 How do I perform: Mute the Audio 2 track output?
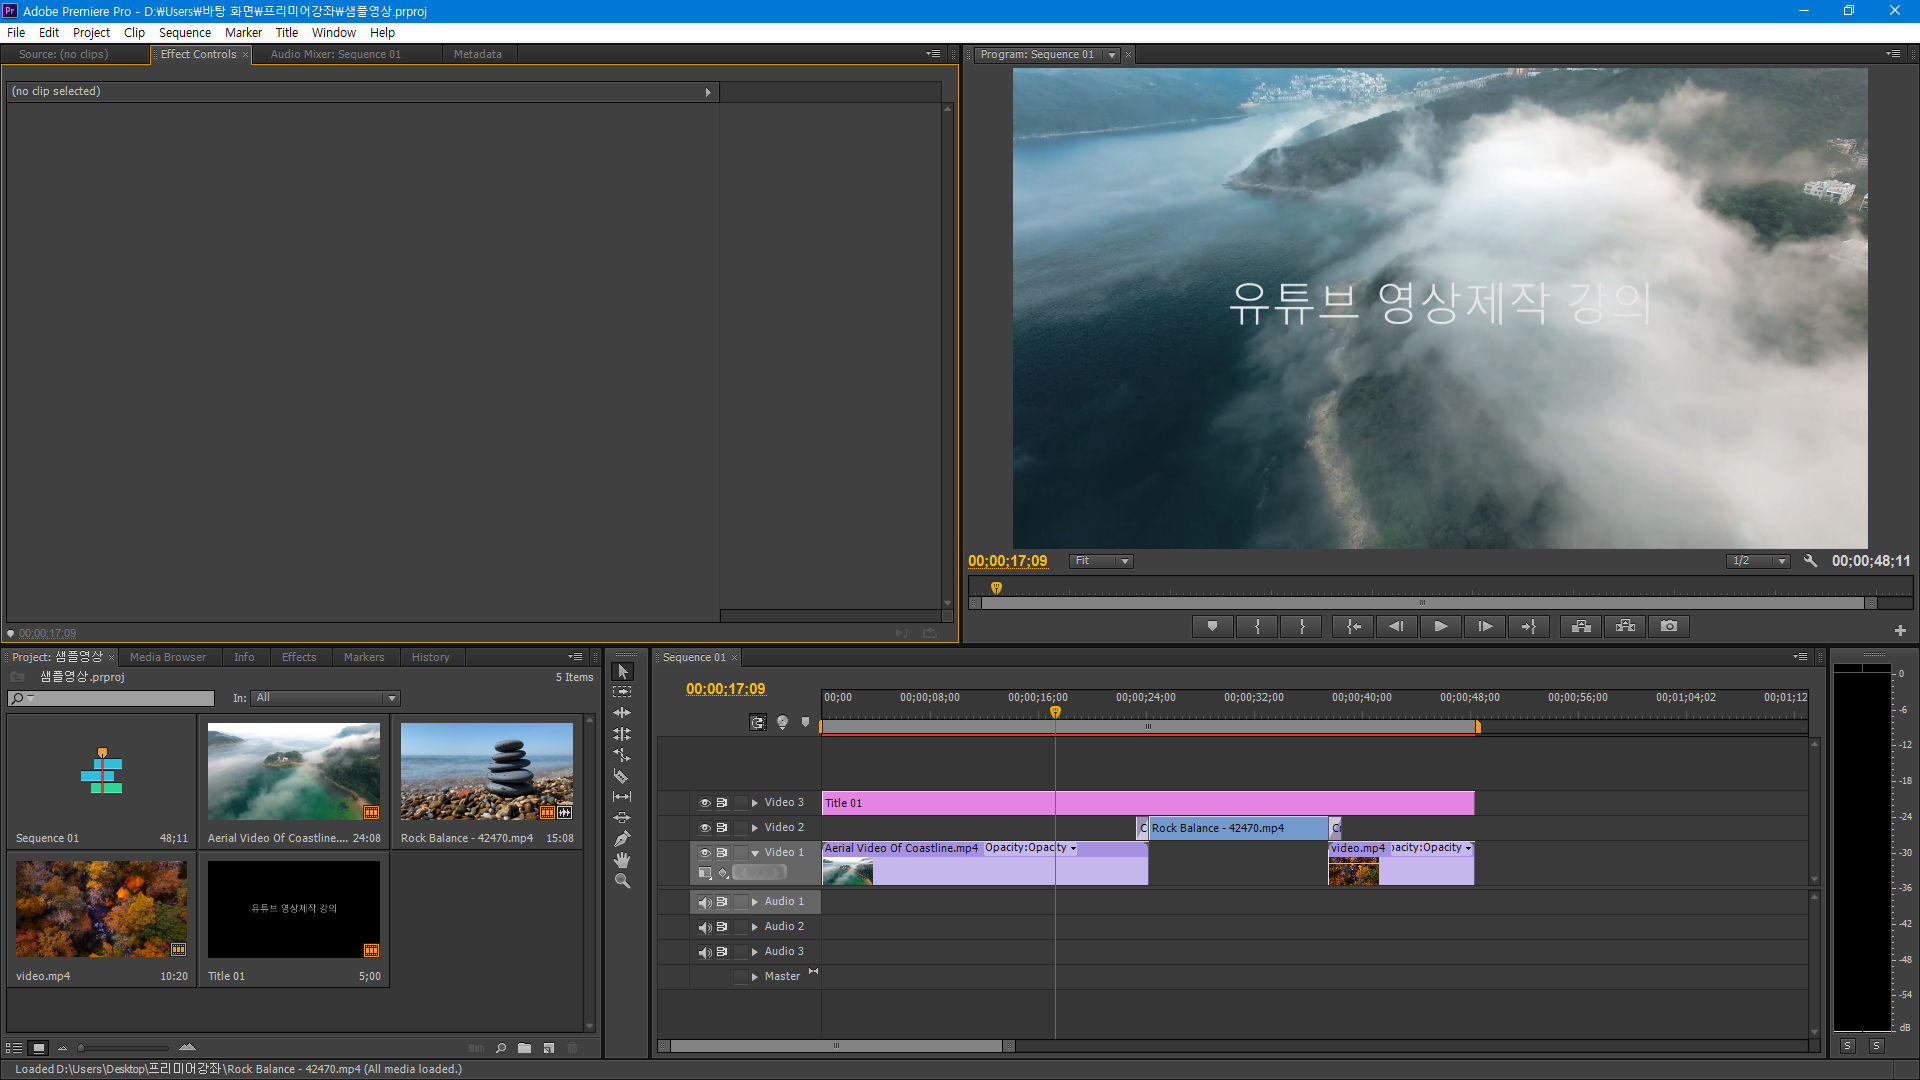click(x=704, y=927)
